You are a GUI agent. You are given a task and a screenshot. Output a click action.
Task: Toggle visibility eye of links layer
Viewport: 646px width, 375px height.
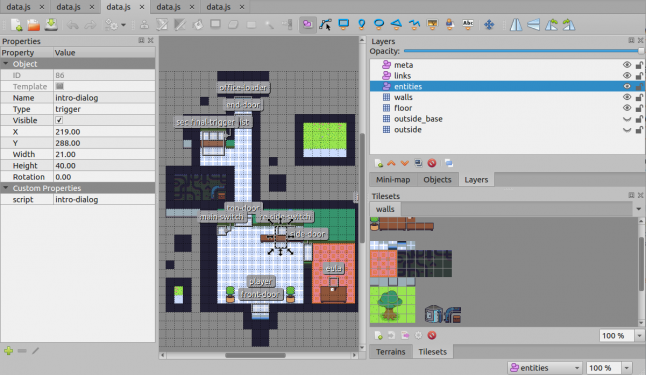click(x=627, y=75)
